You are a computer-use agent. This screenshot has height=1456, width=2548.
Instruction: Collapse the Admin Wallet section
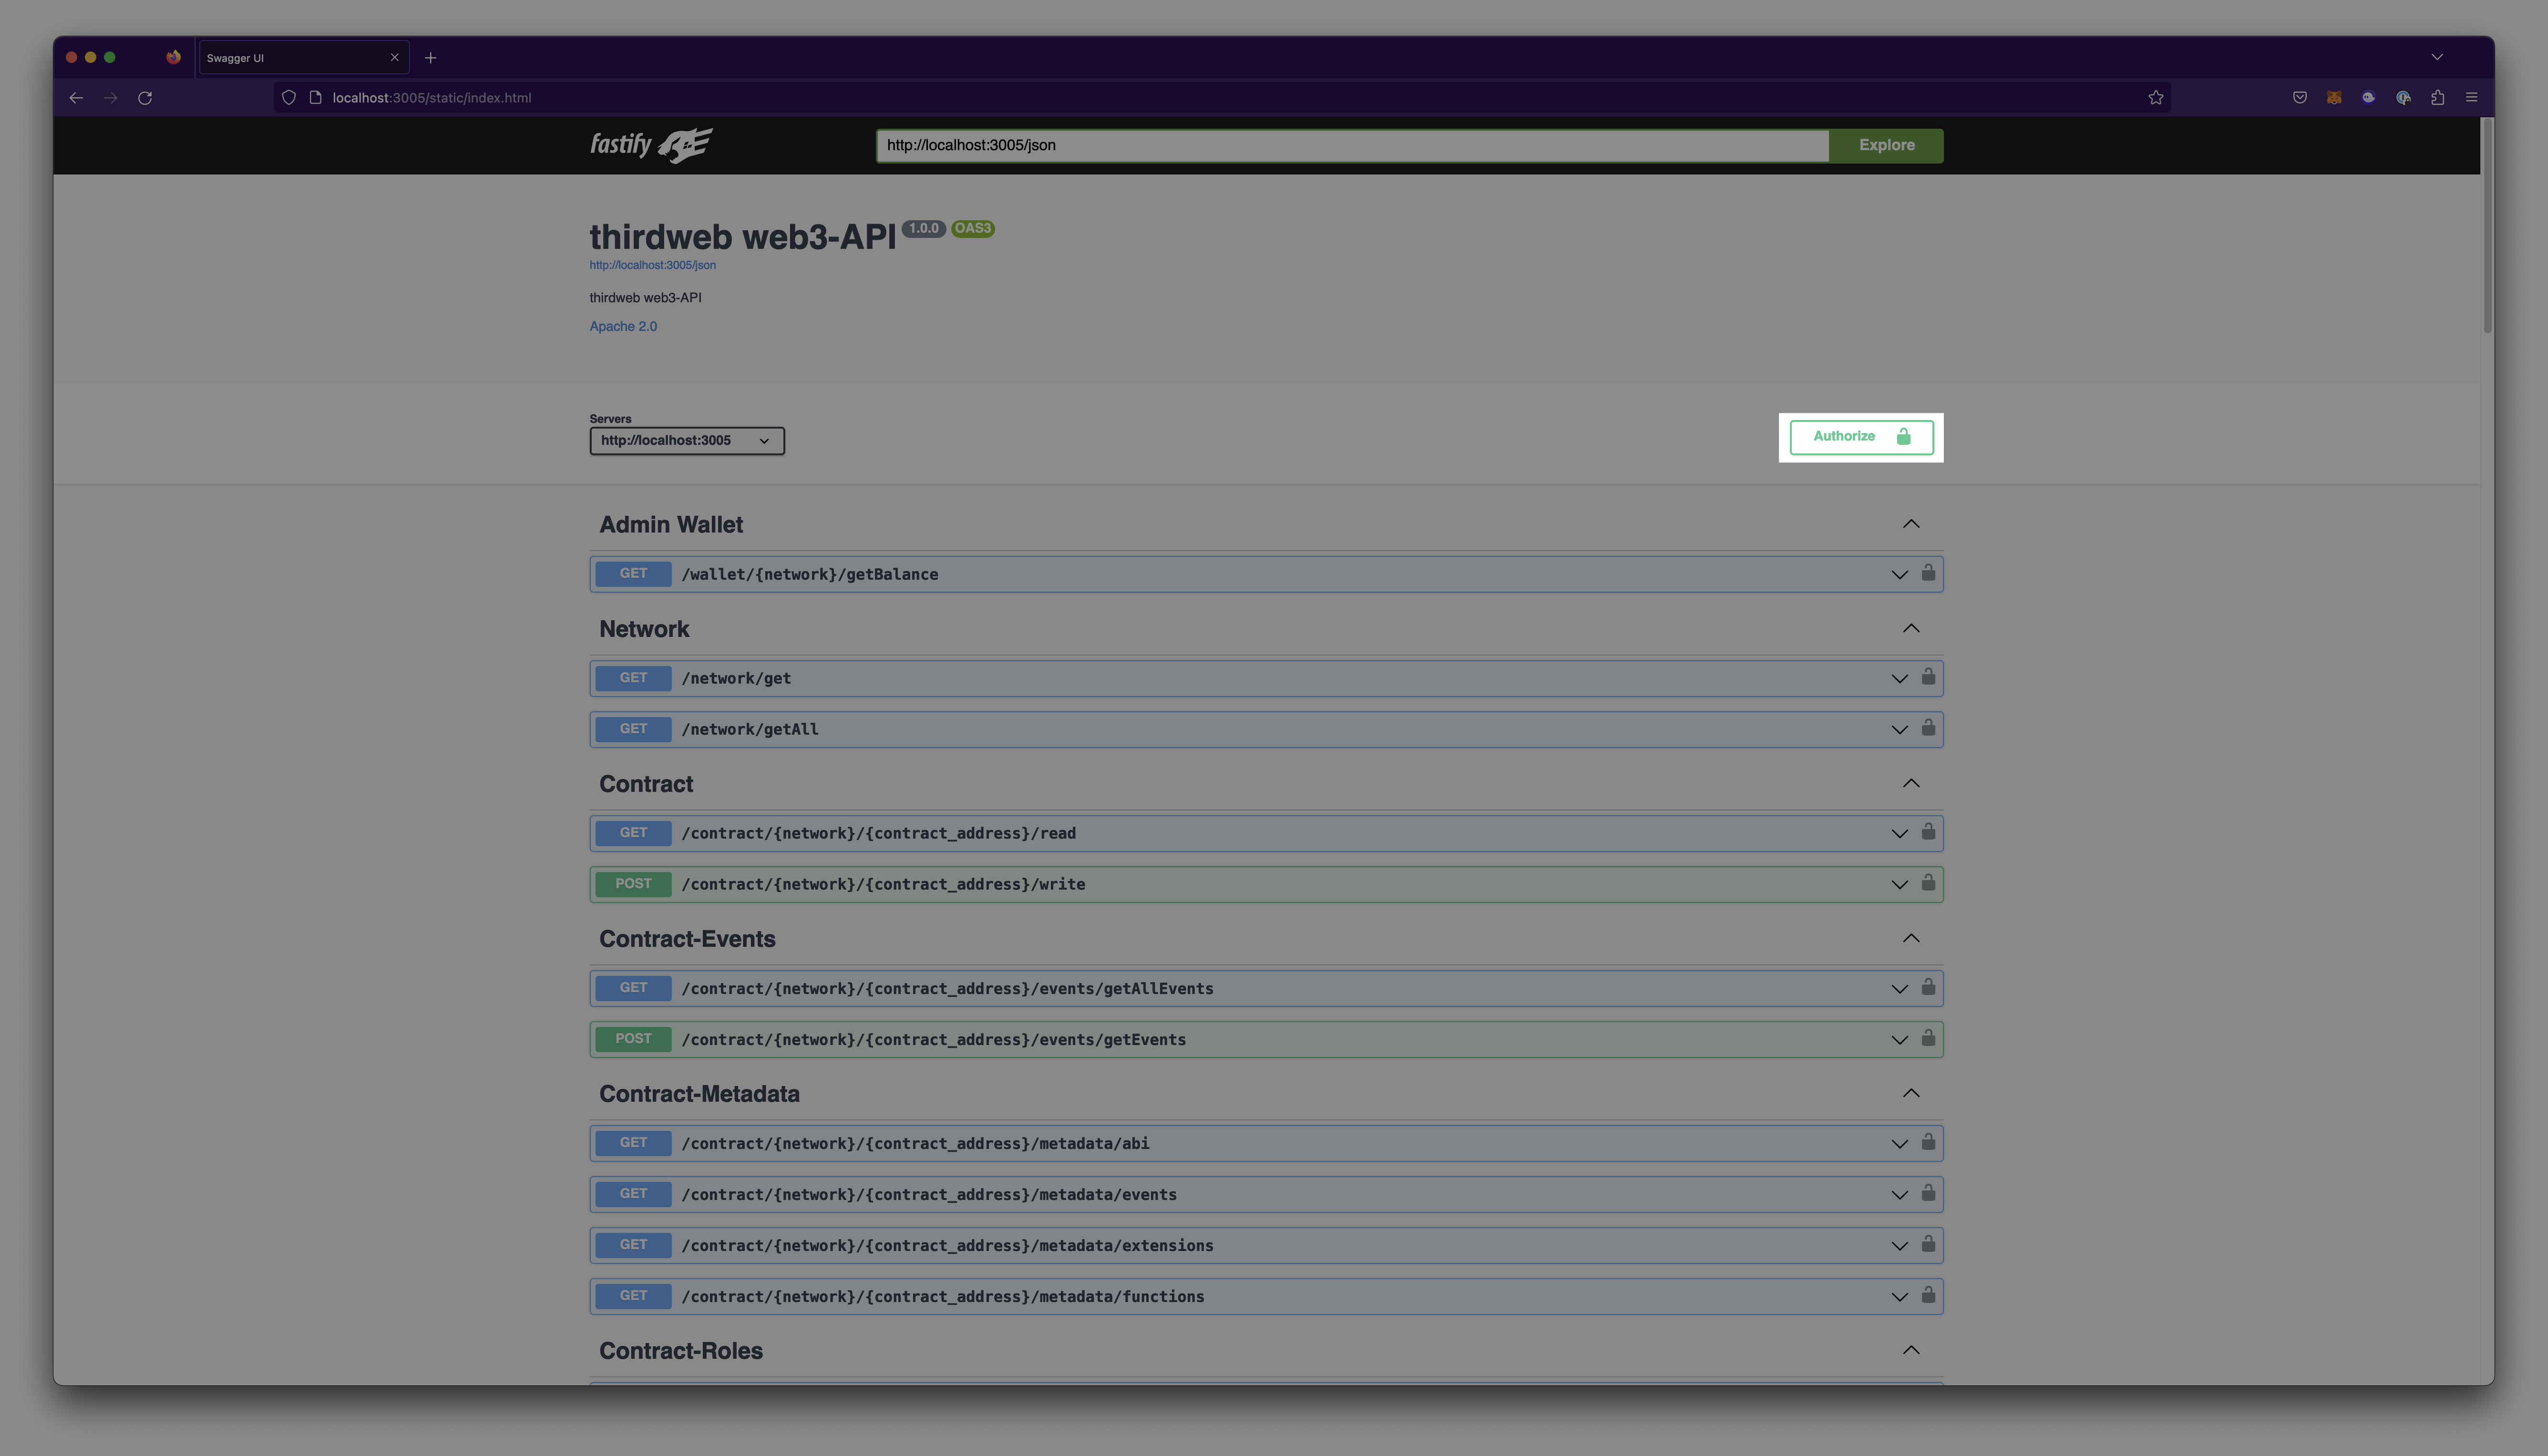(1910, 524)
